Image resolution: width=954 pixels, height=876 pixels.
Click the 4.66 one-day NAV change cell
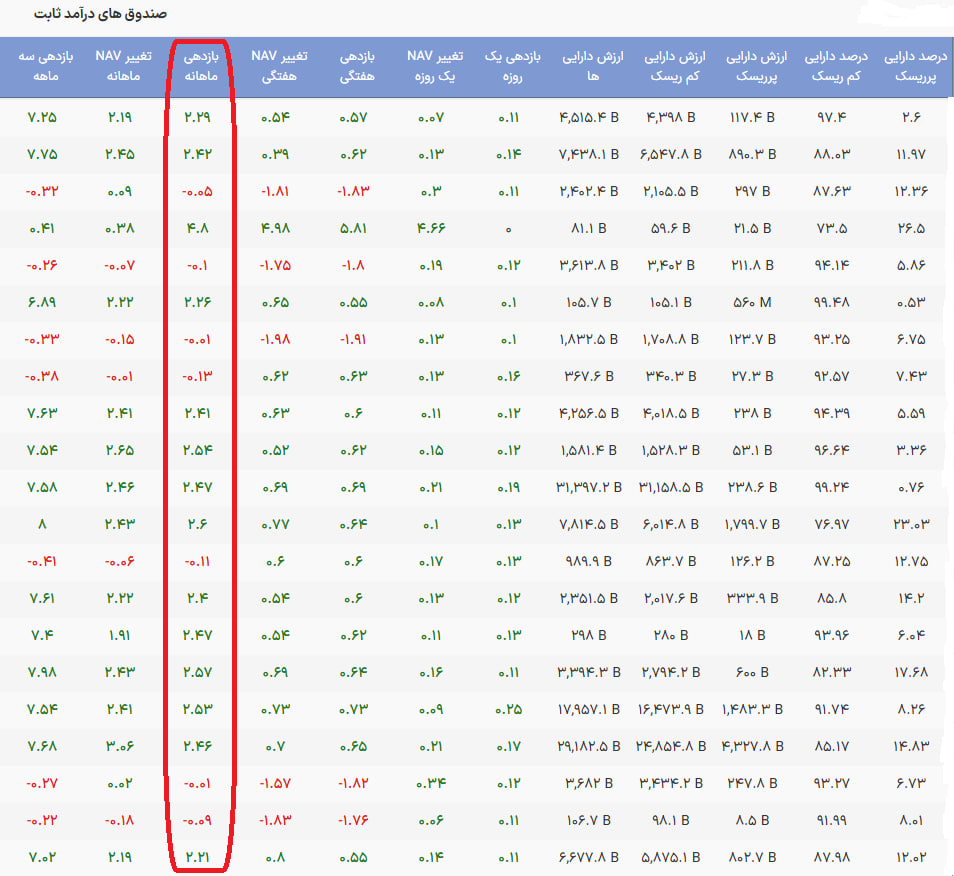(434, 228)
